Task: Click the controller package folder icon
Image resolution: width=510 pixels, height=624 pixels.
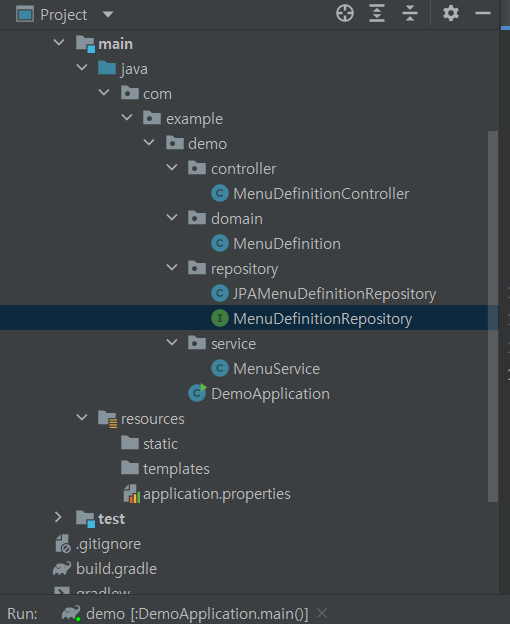Action: [x=197, y=168]
